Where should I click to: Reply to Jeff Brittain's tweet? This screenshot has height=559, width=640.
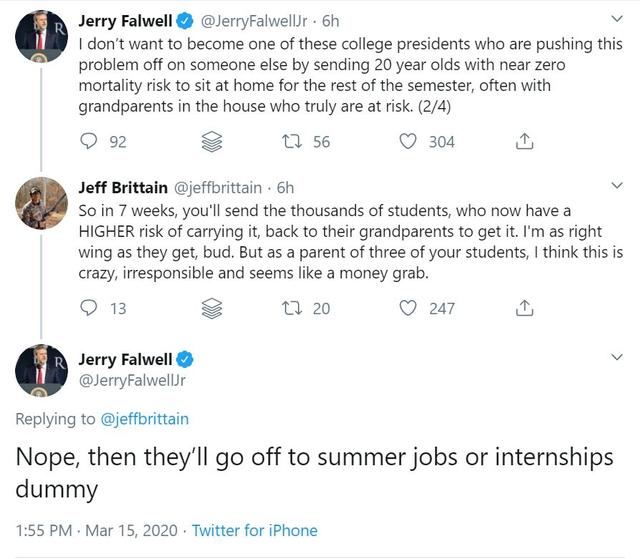pos(88,308)
